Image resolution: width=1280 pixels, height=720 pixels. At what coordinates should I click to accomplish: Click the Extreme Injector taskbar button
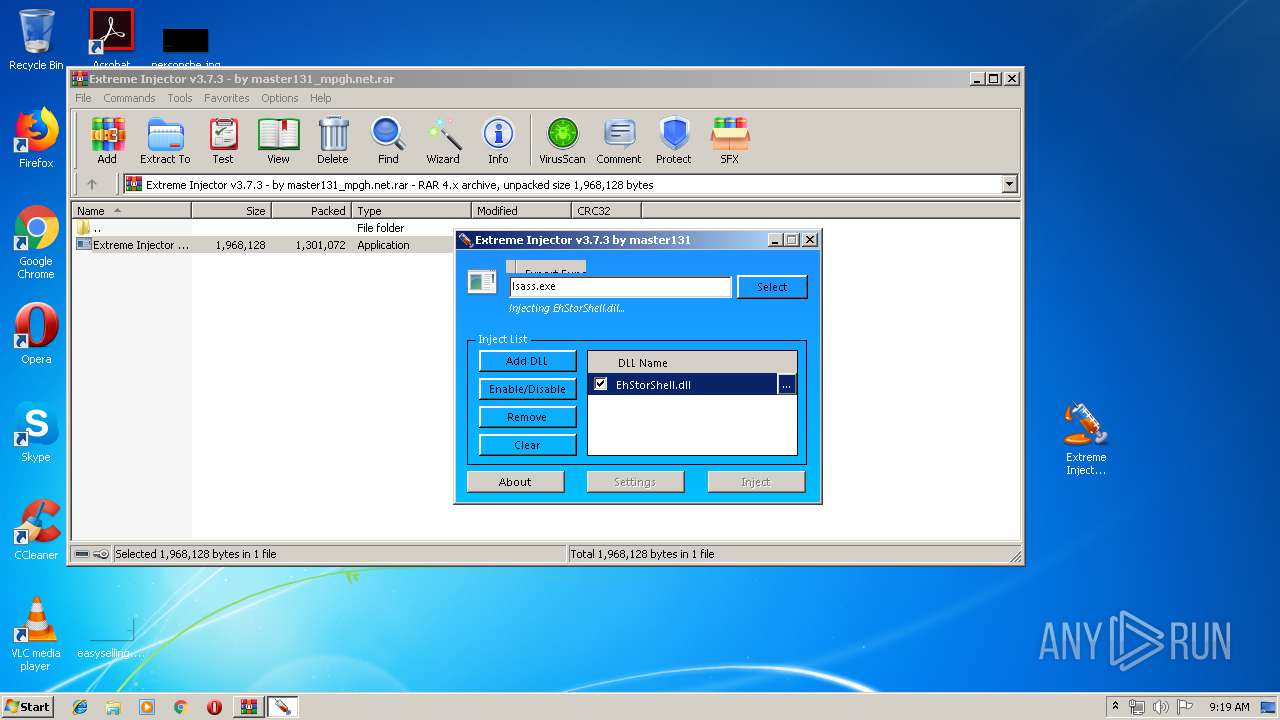[282, 707]
